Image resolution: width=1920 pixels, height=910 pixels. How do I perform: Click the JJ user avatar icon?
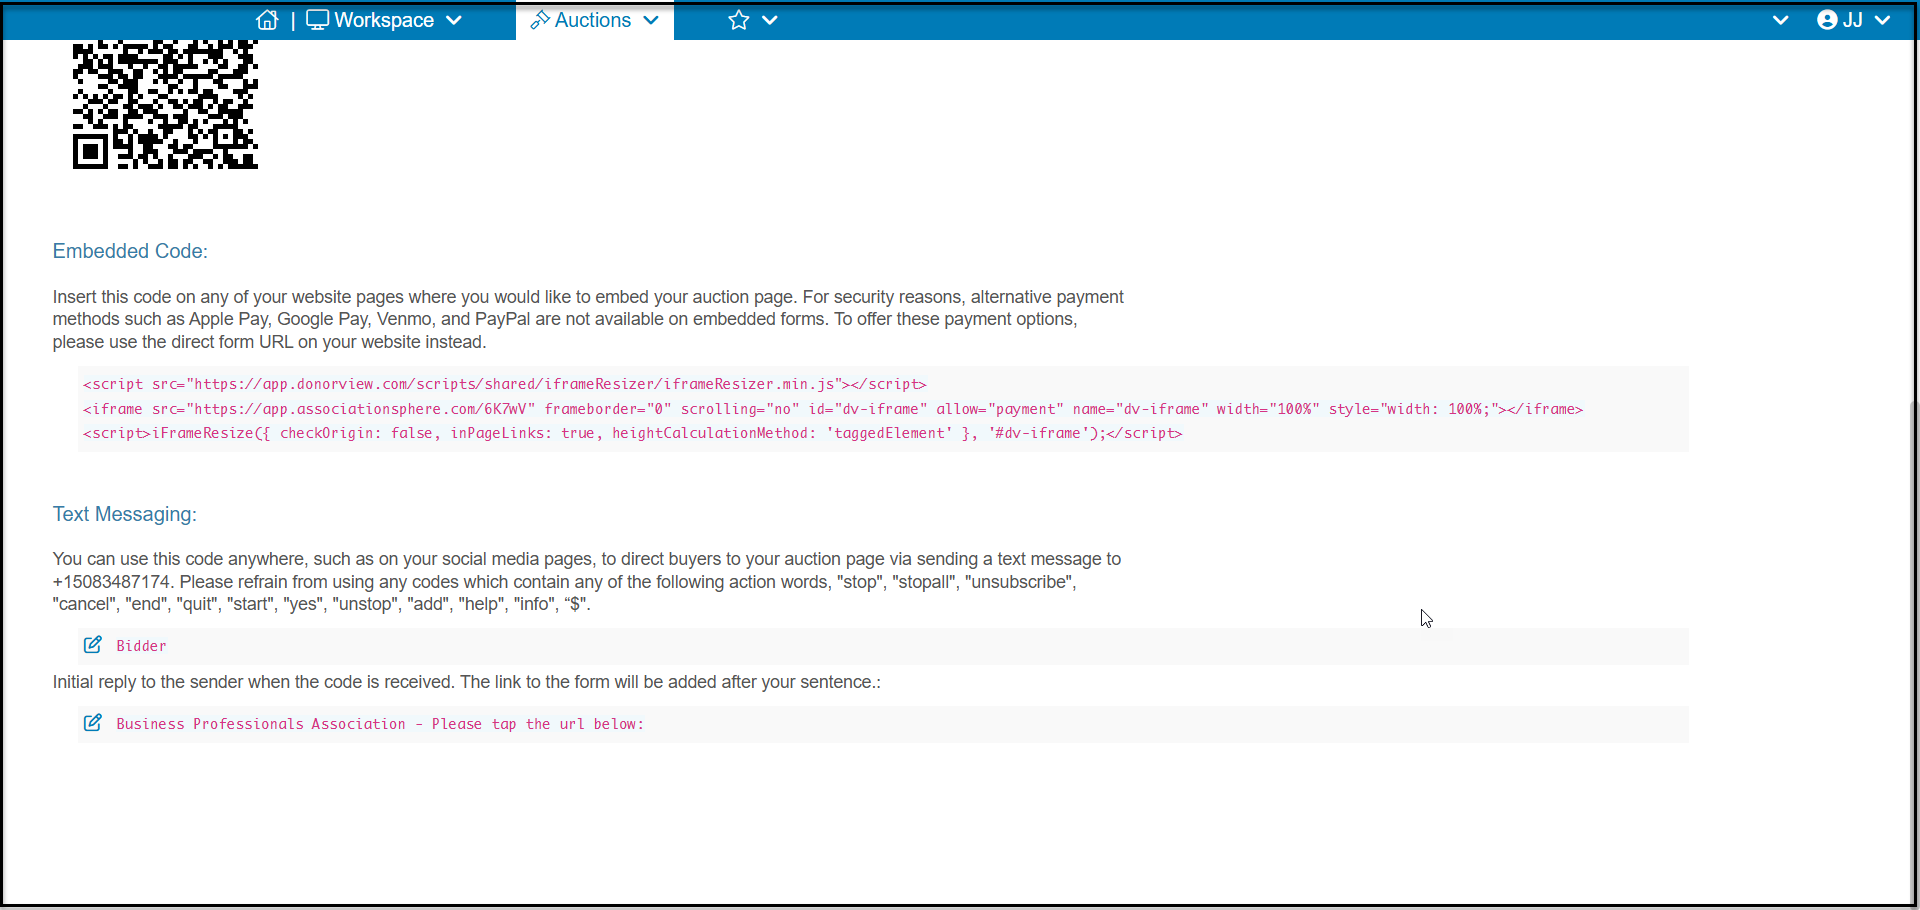tap(1827, 20)
